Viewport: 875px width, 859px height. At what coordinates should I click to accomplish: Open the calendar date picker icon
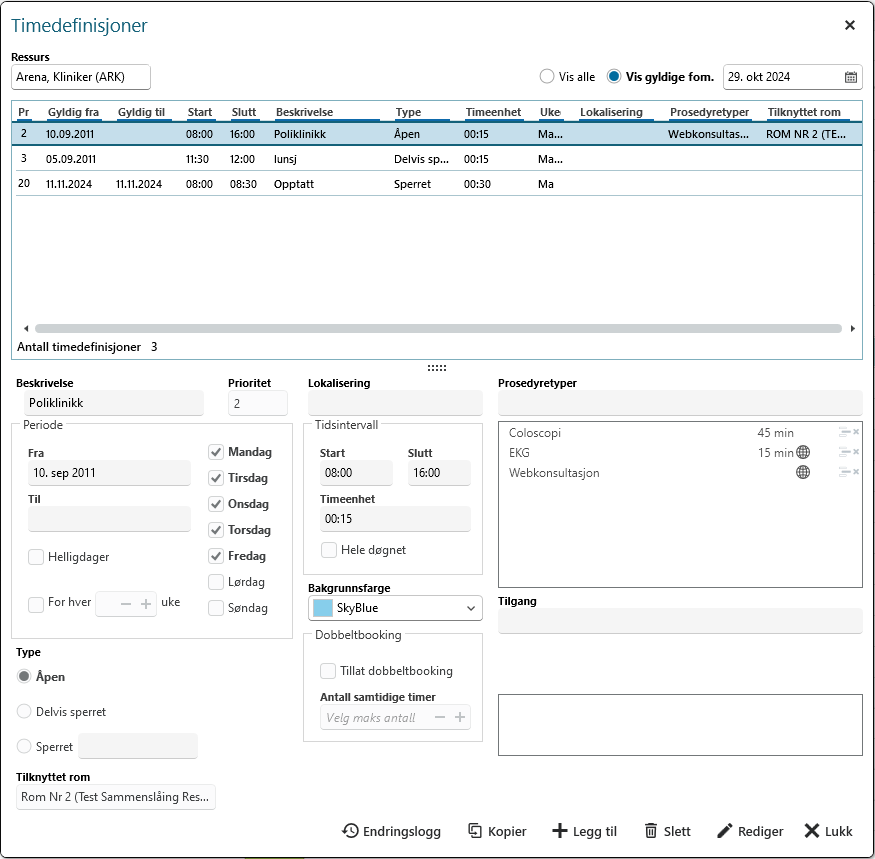pyautogui.click(x=850, y=77)
